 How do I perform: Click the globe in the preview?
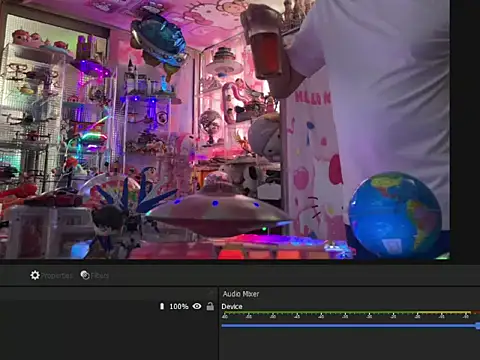tap(396, 216)
